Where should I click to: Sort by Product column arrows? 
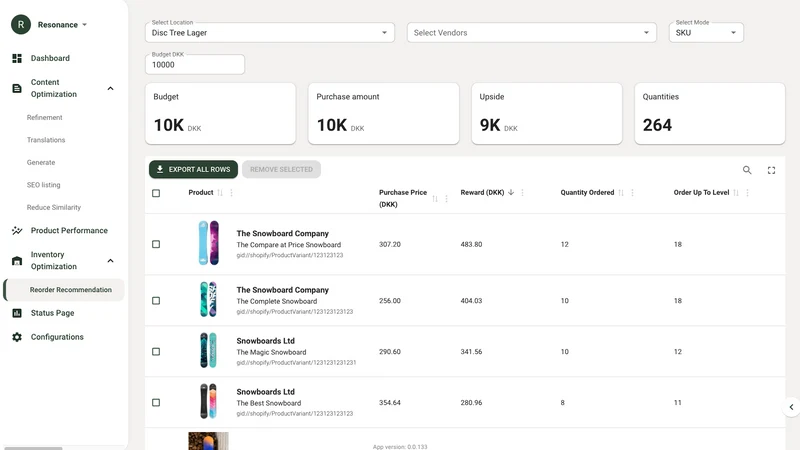(x=220, y=193)
